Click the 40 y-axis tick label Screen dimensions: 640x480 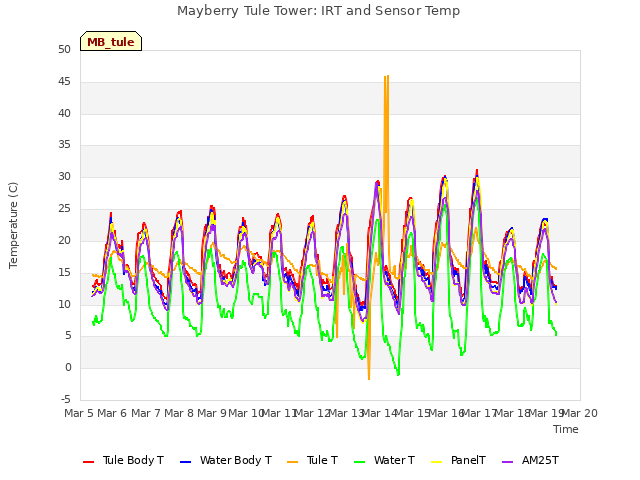(x=64, y=113)
